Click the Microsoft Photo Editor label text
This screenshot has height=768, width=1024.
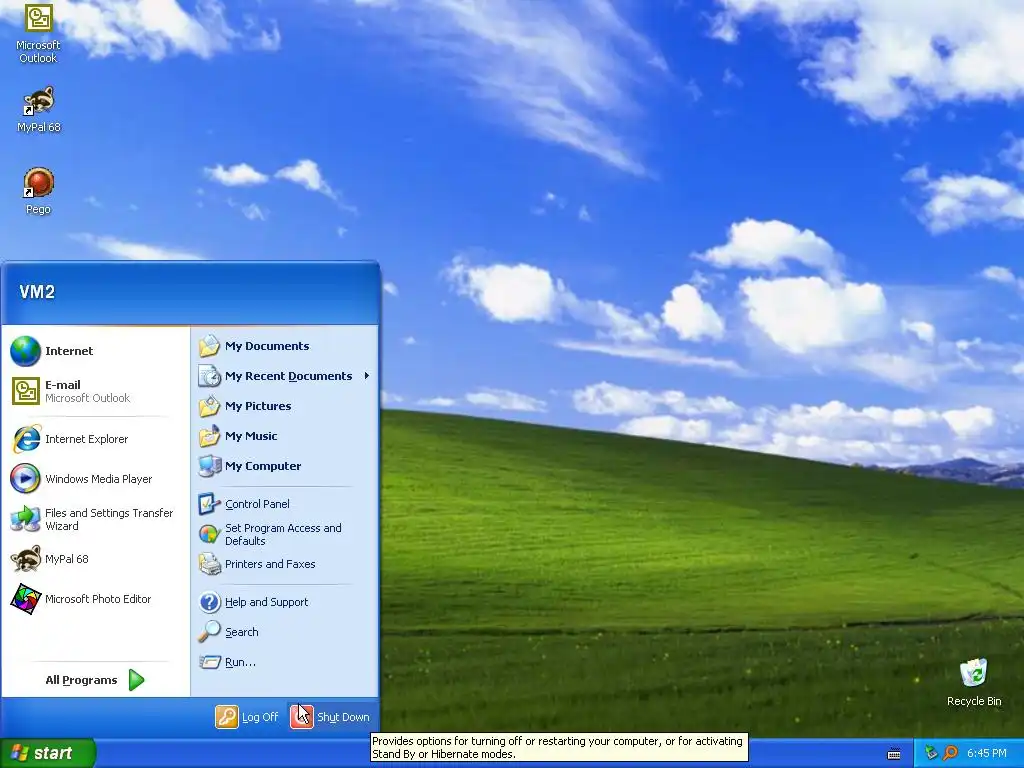(98, 599)
